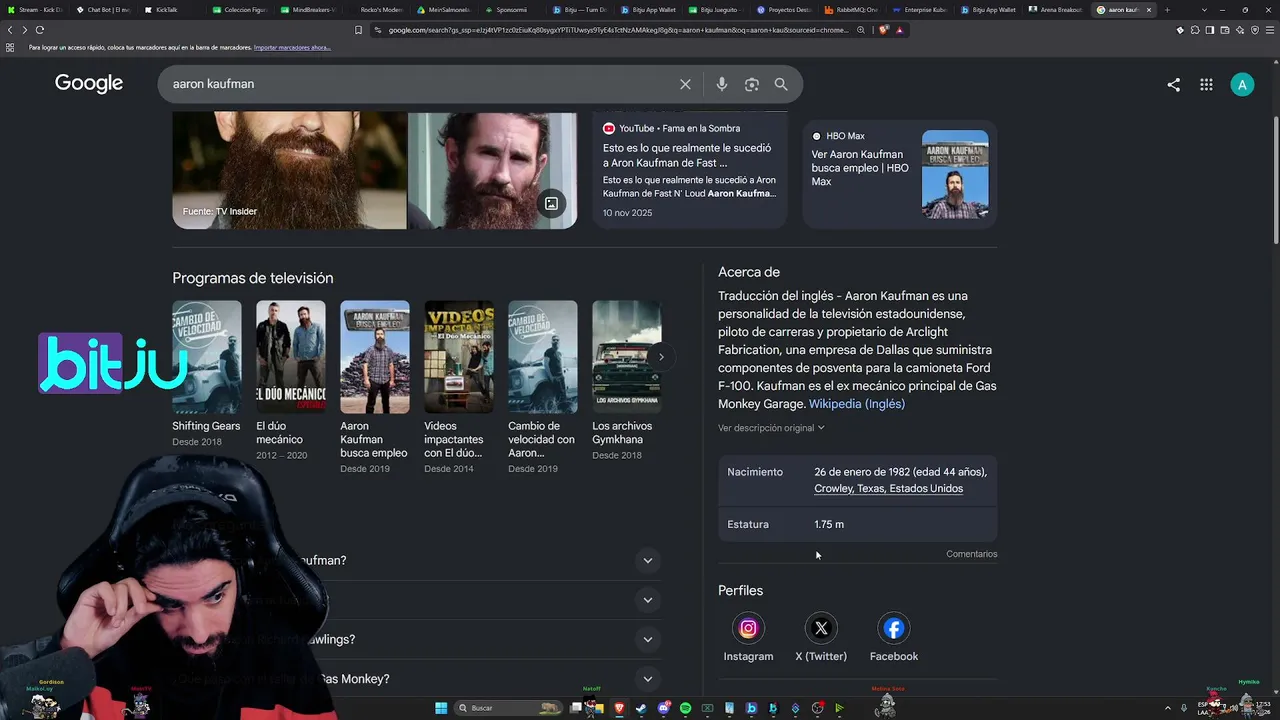This screenshot has height=720, width=1280.
Task: Go forward in browser history
Action: point(25,30)
